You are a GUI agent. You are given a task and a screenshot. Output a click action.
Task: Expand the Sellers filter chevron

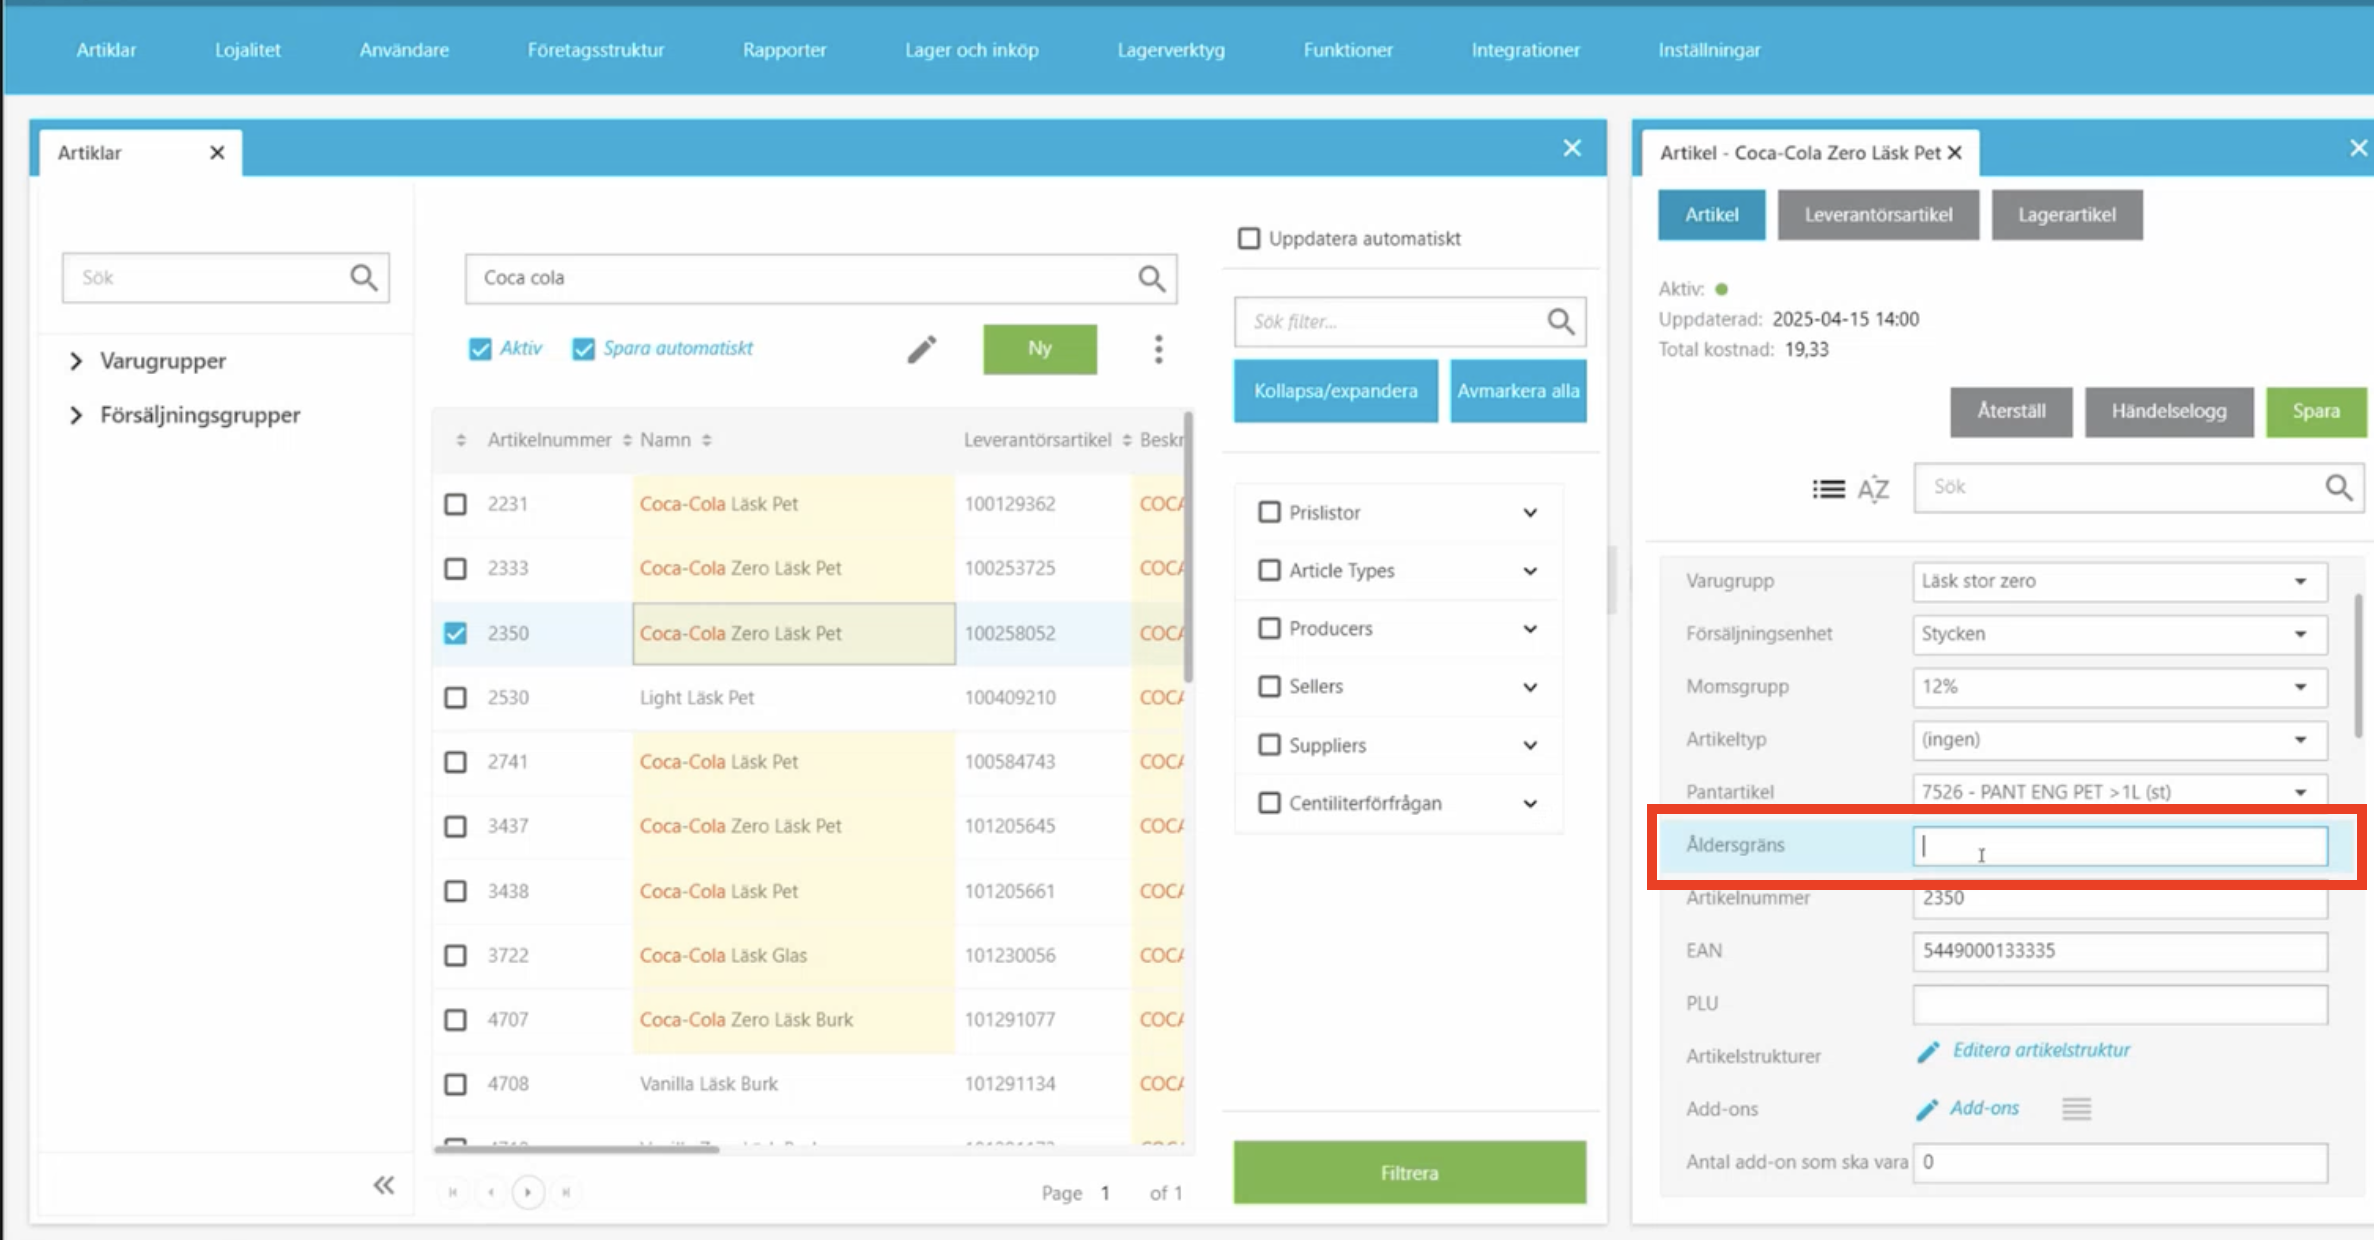[x=1530, y=687]
